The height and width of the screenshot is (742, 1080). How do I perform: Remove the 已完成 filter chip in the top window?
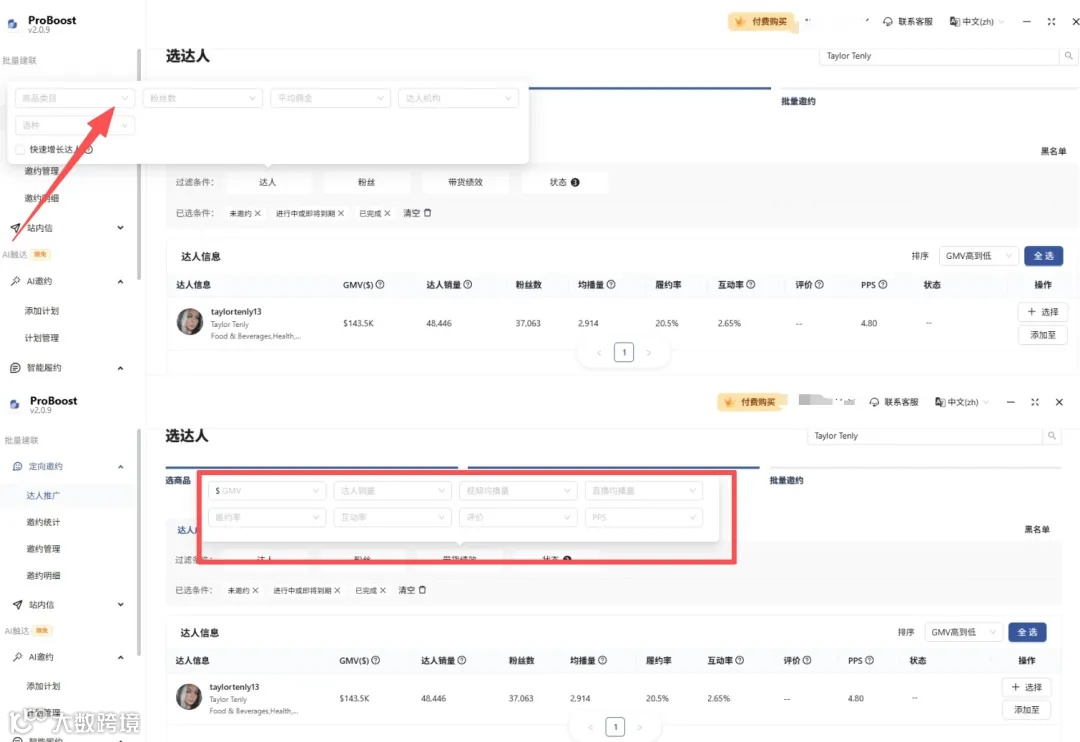(387, 214)
